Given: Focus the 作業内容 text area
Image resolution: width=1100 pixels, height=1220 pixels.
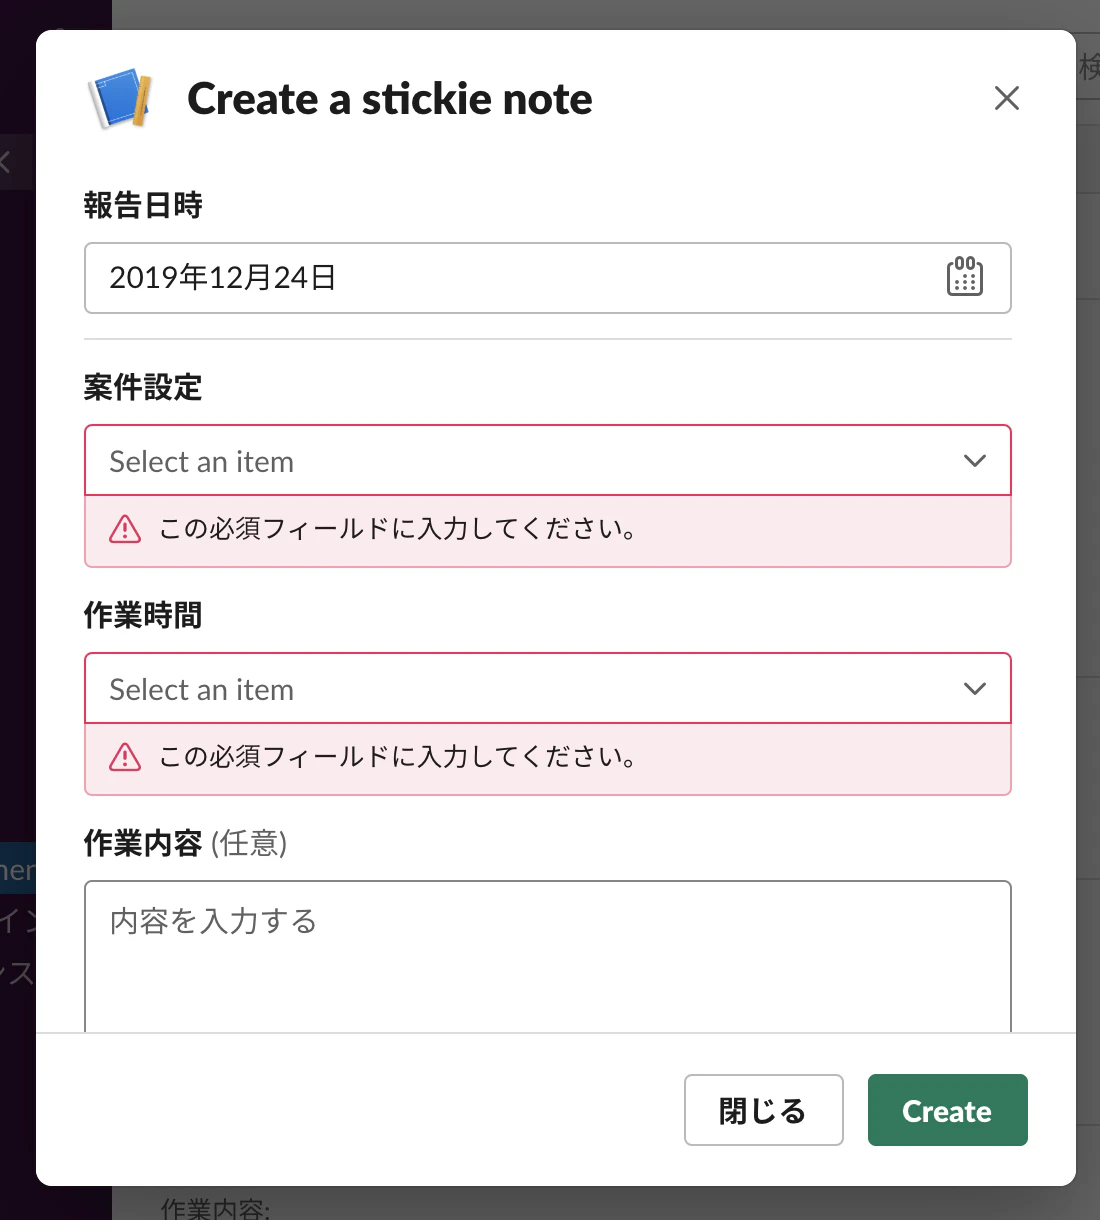Looking at the screenshot, I should click(x=548, y=957).
